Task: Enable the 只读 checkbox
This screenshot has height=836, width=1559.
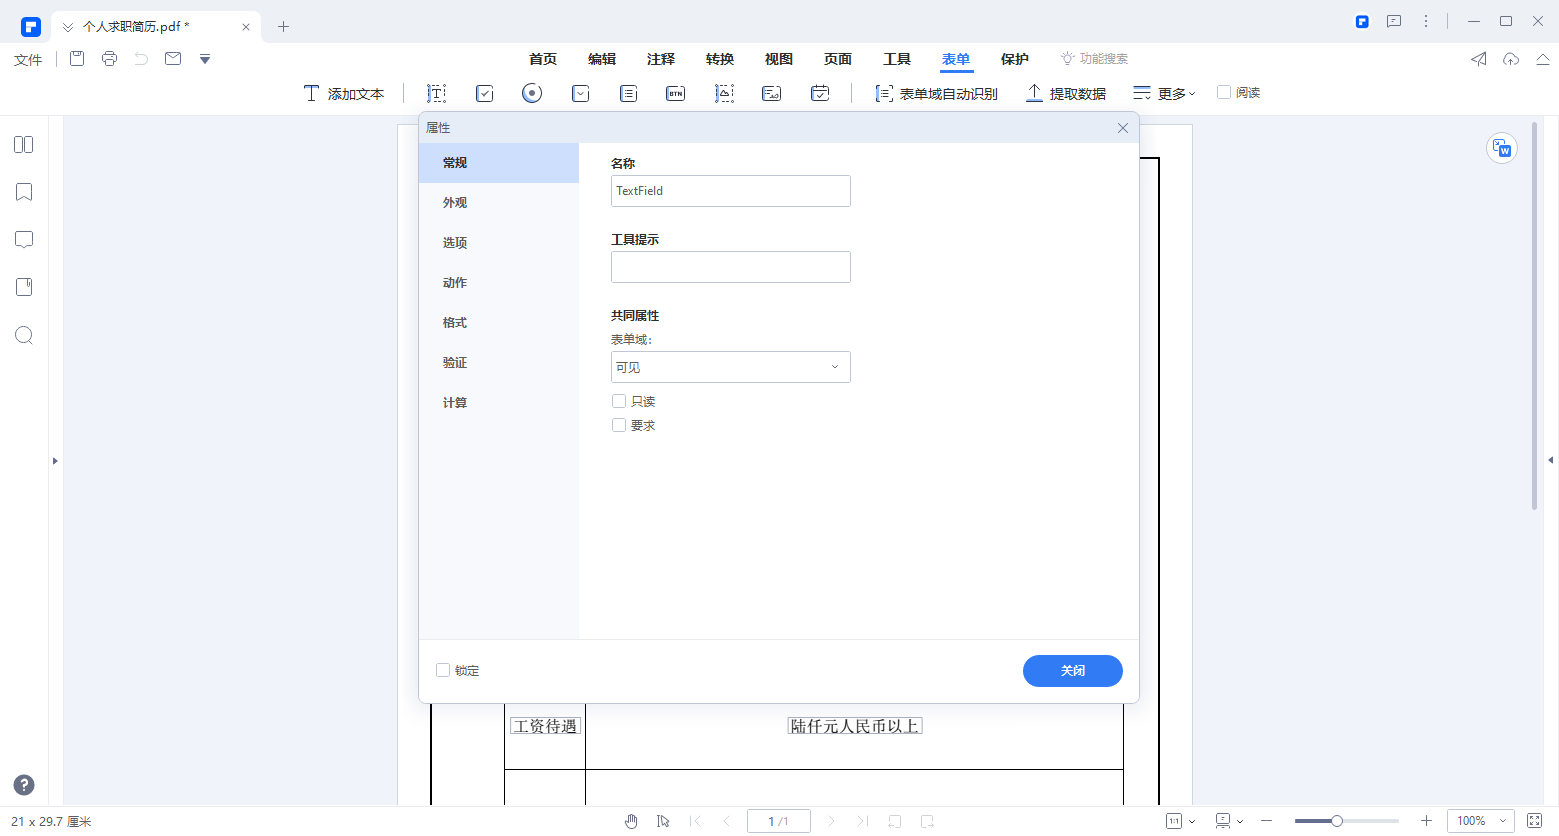Action: (619, 400)
